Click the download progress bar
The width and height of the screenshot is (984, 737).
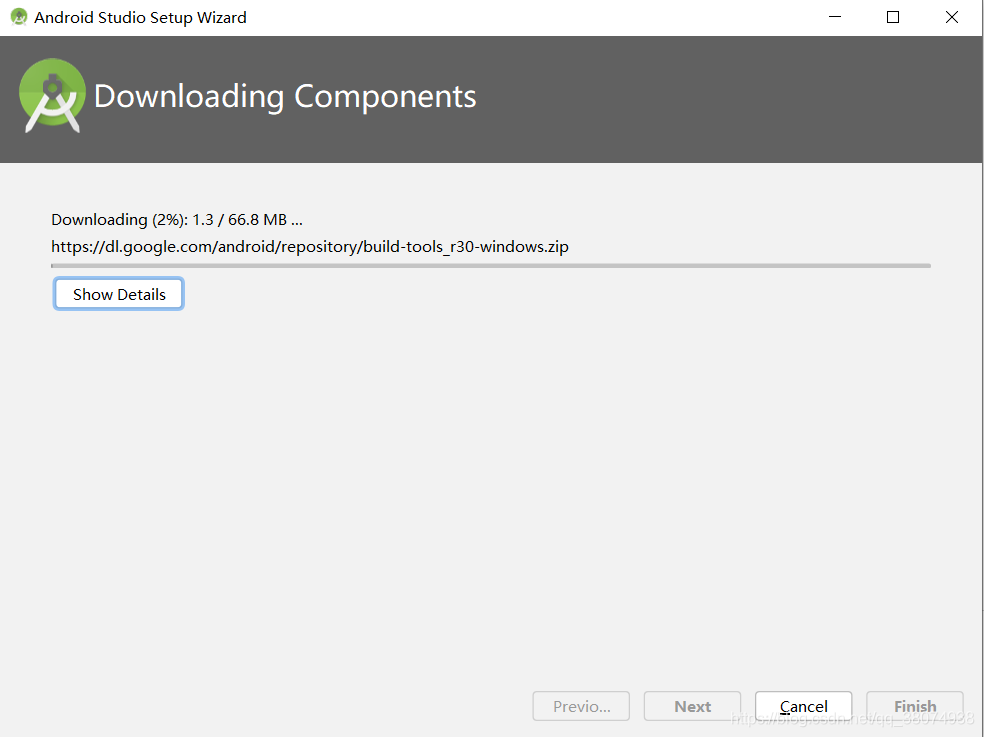click(491, 266)
